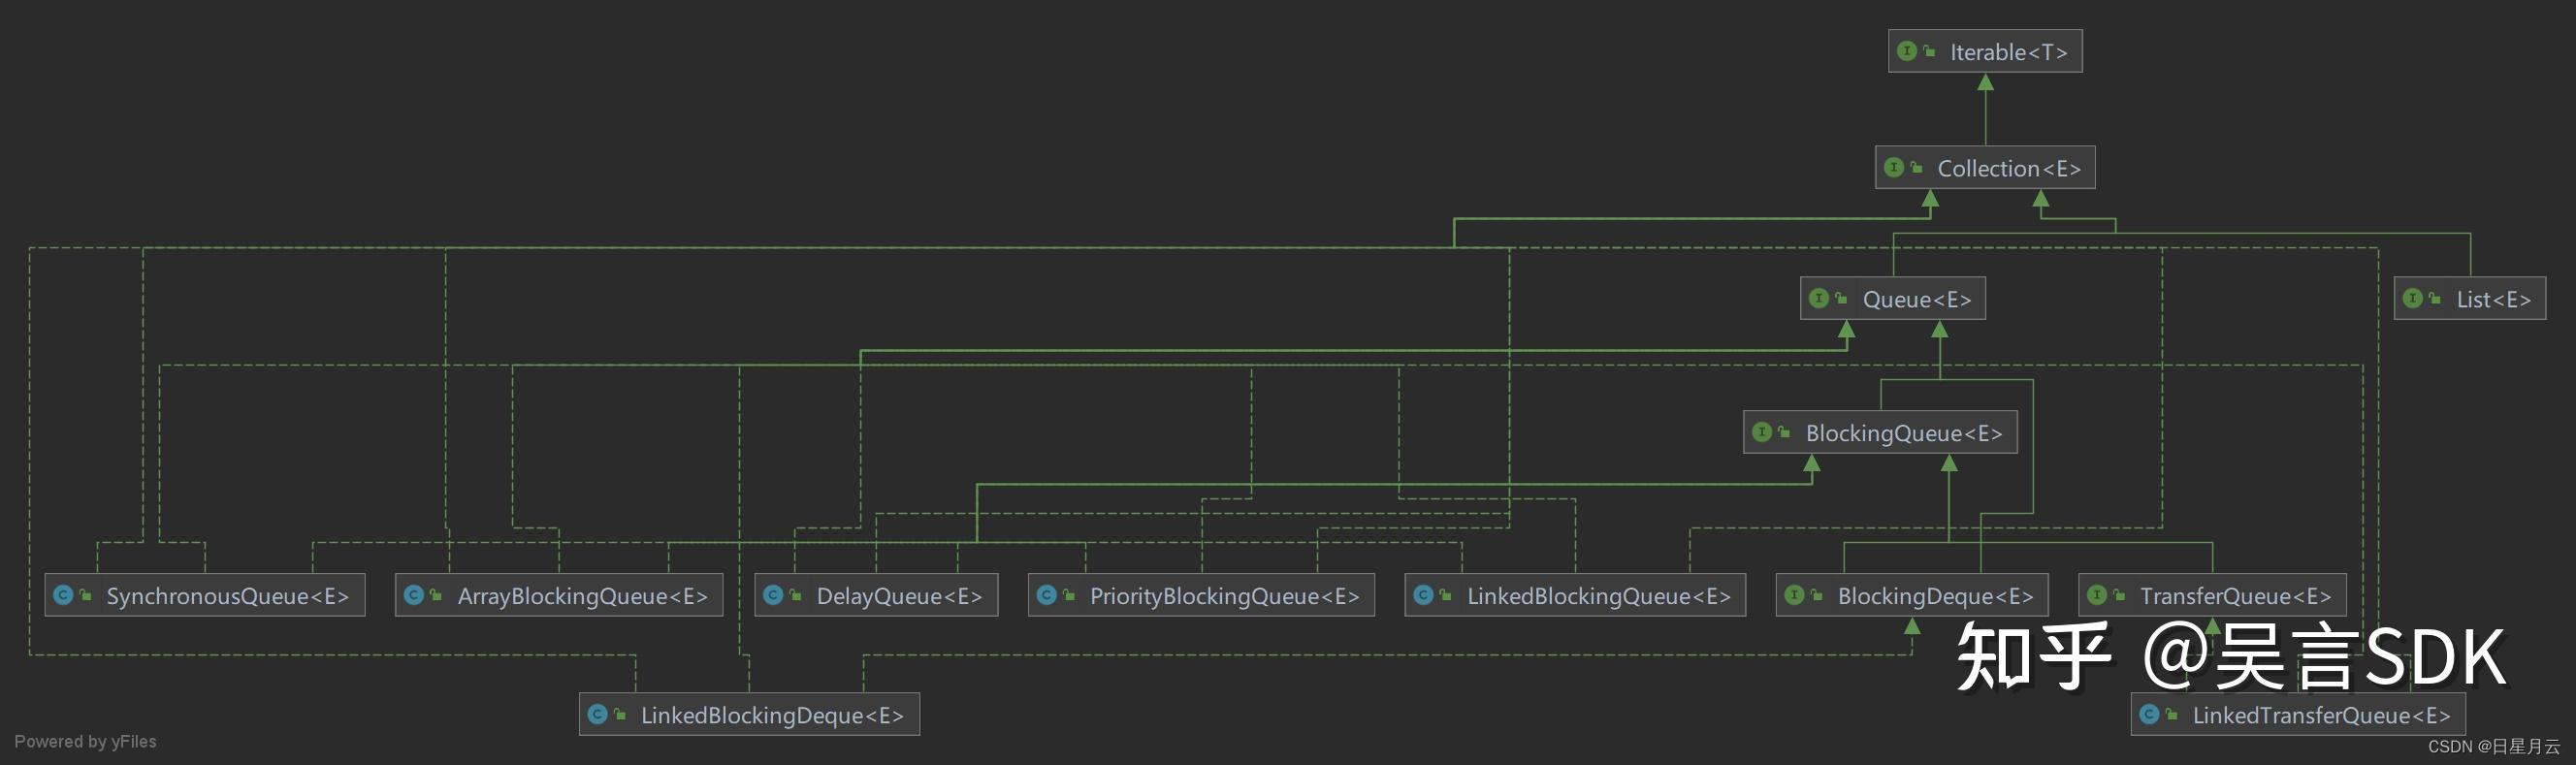Image resolution: width=2576 pixels, height=765 pixels.
Task: Click the interface icon on TransferQueue<E>
Action: coord(2097,595)
